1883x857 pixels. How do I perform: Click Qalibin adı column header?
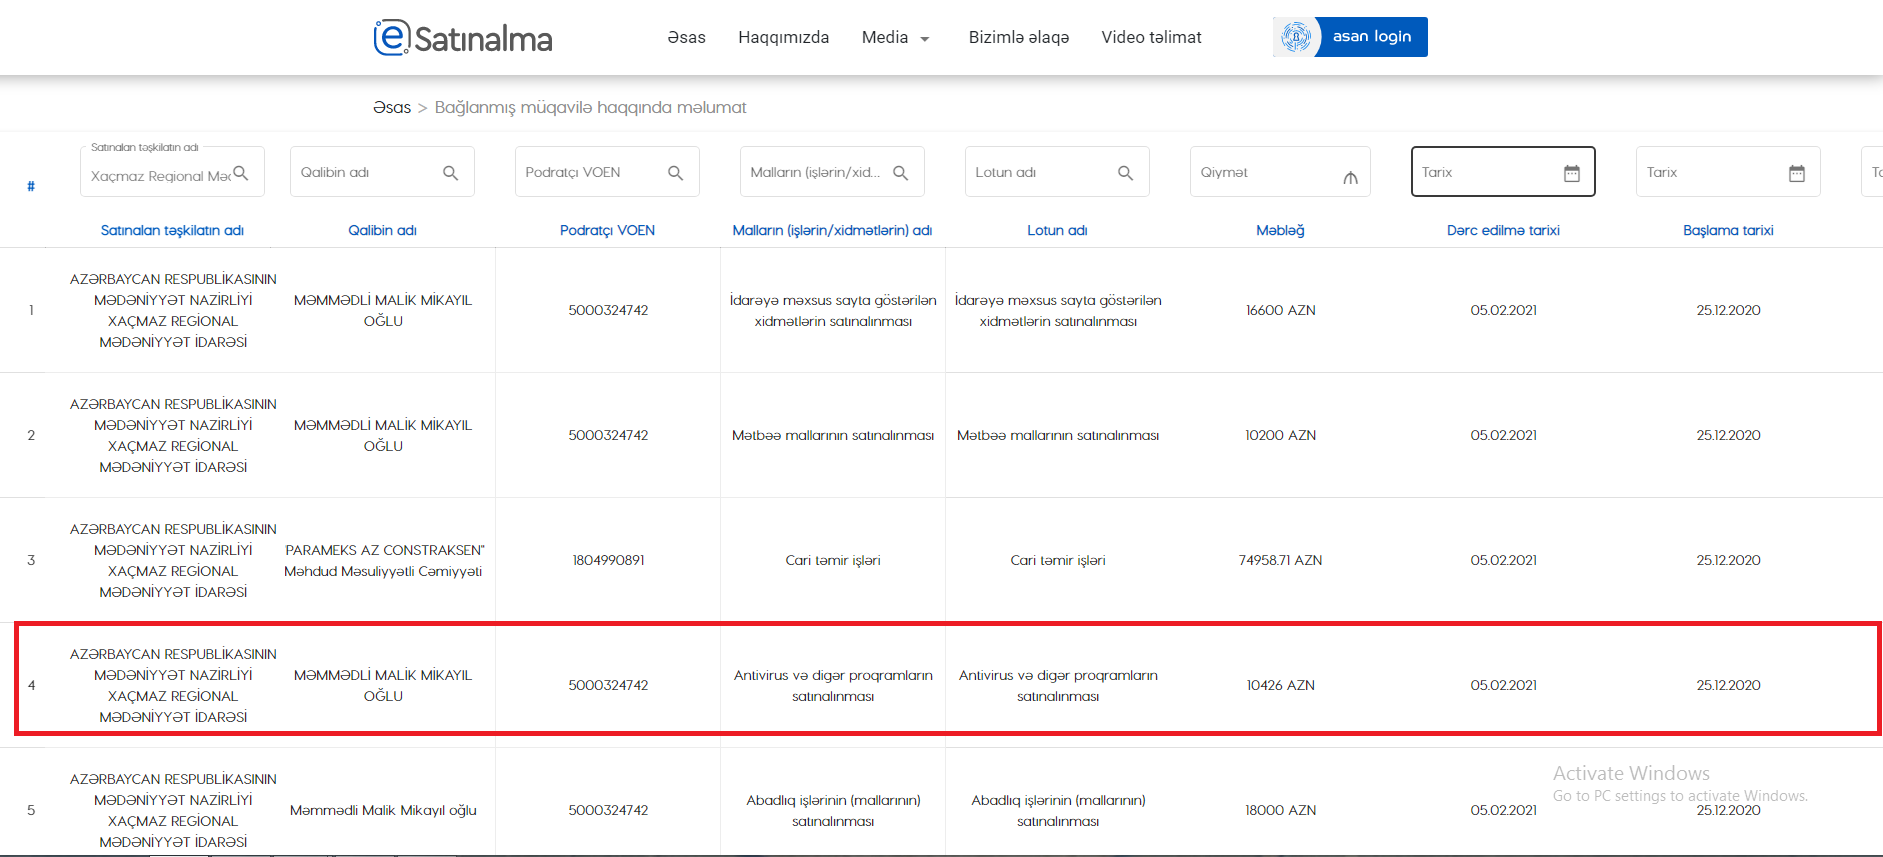point(382,230)
